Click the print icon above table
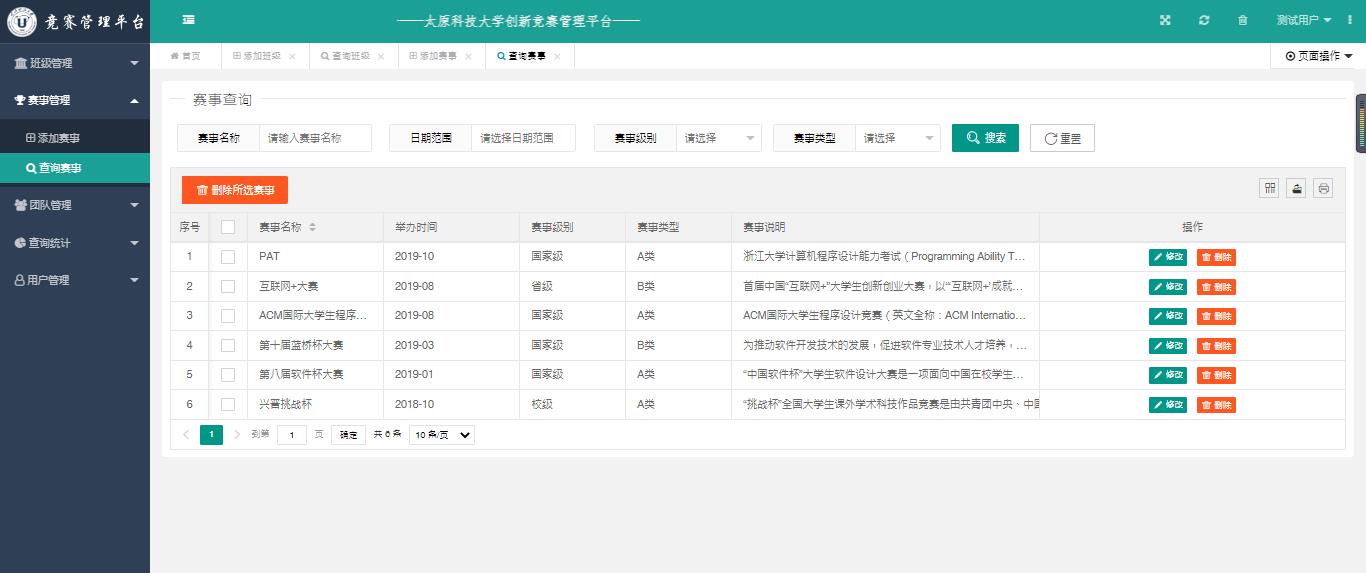This screenshot has width=1366, height=573. (1323, 188)
